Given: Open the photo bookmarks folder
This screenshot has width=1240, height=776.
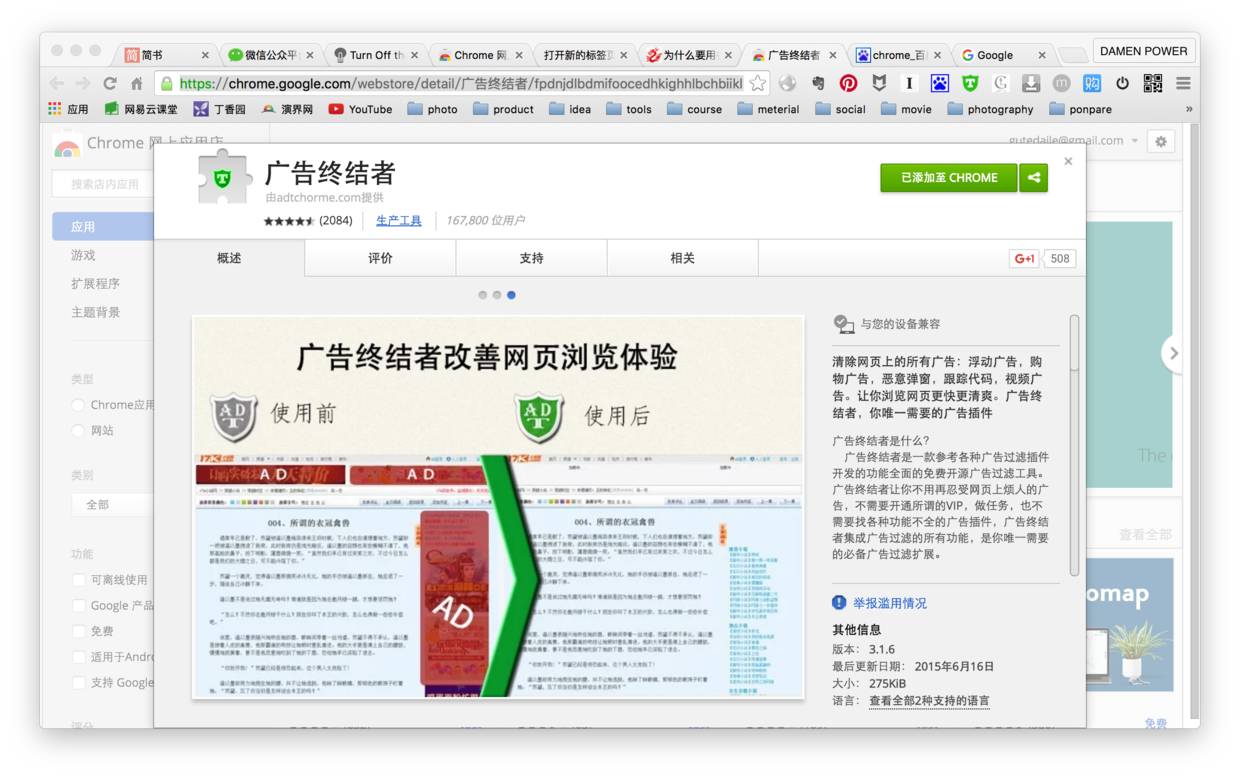Looking at the screenshot, I should 430,109.
